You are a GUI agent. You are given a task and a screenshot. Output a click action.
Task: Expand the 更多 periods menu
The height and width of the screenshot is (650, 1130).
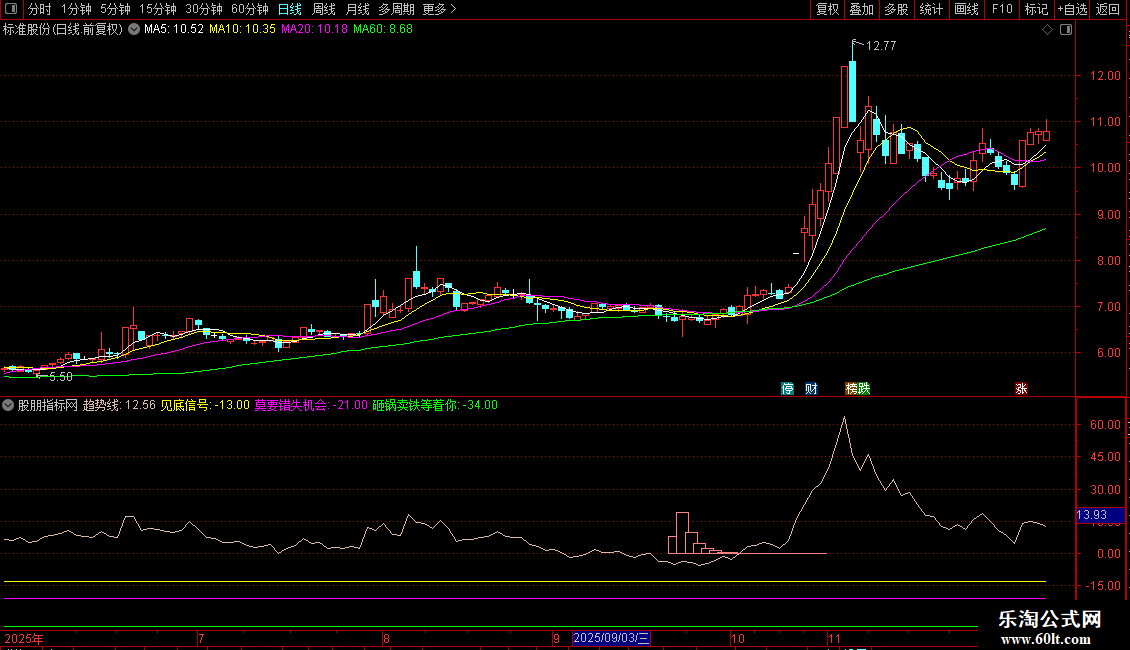(439, 9)
